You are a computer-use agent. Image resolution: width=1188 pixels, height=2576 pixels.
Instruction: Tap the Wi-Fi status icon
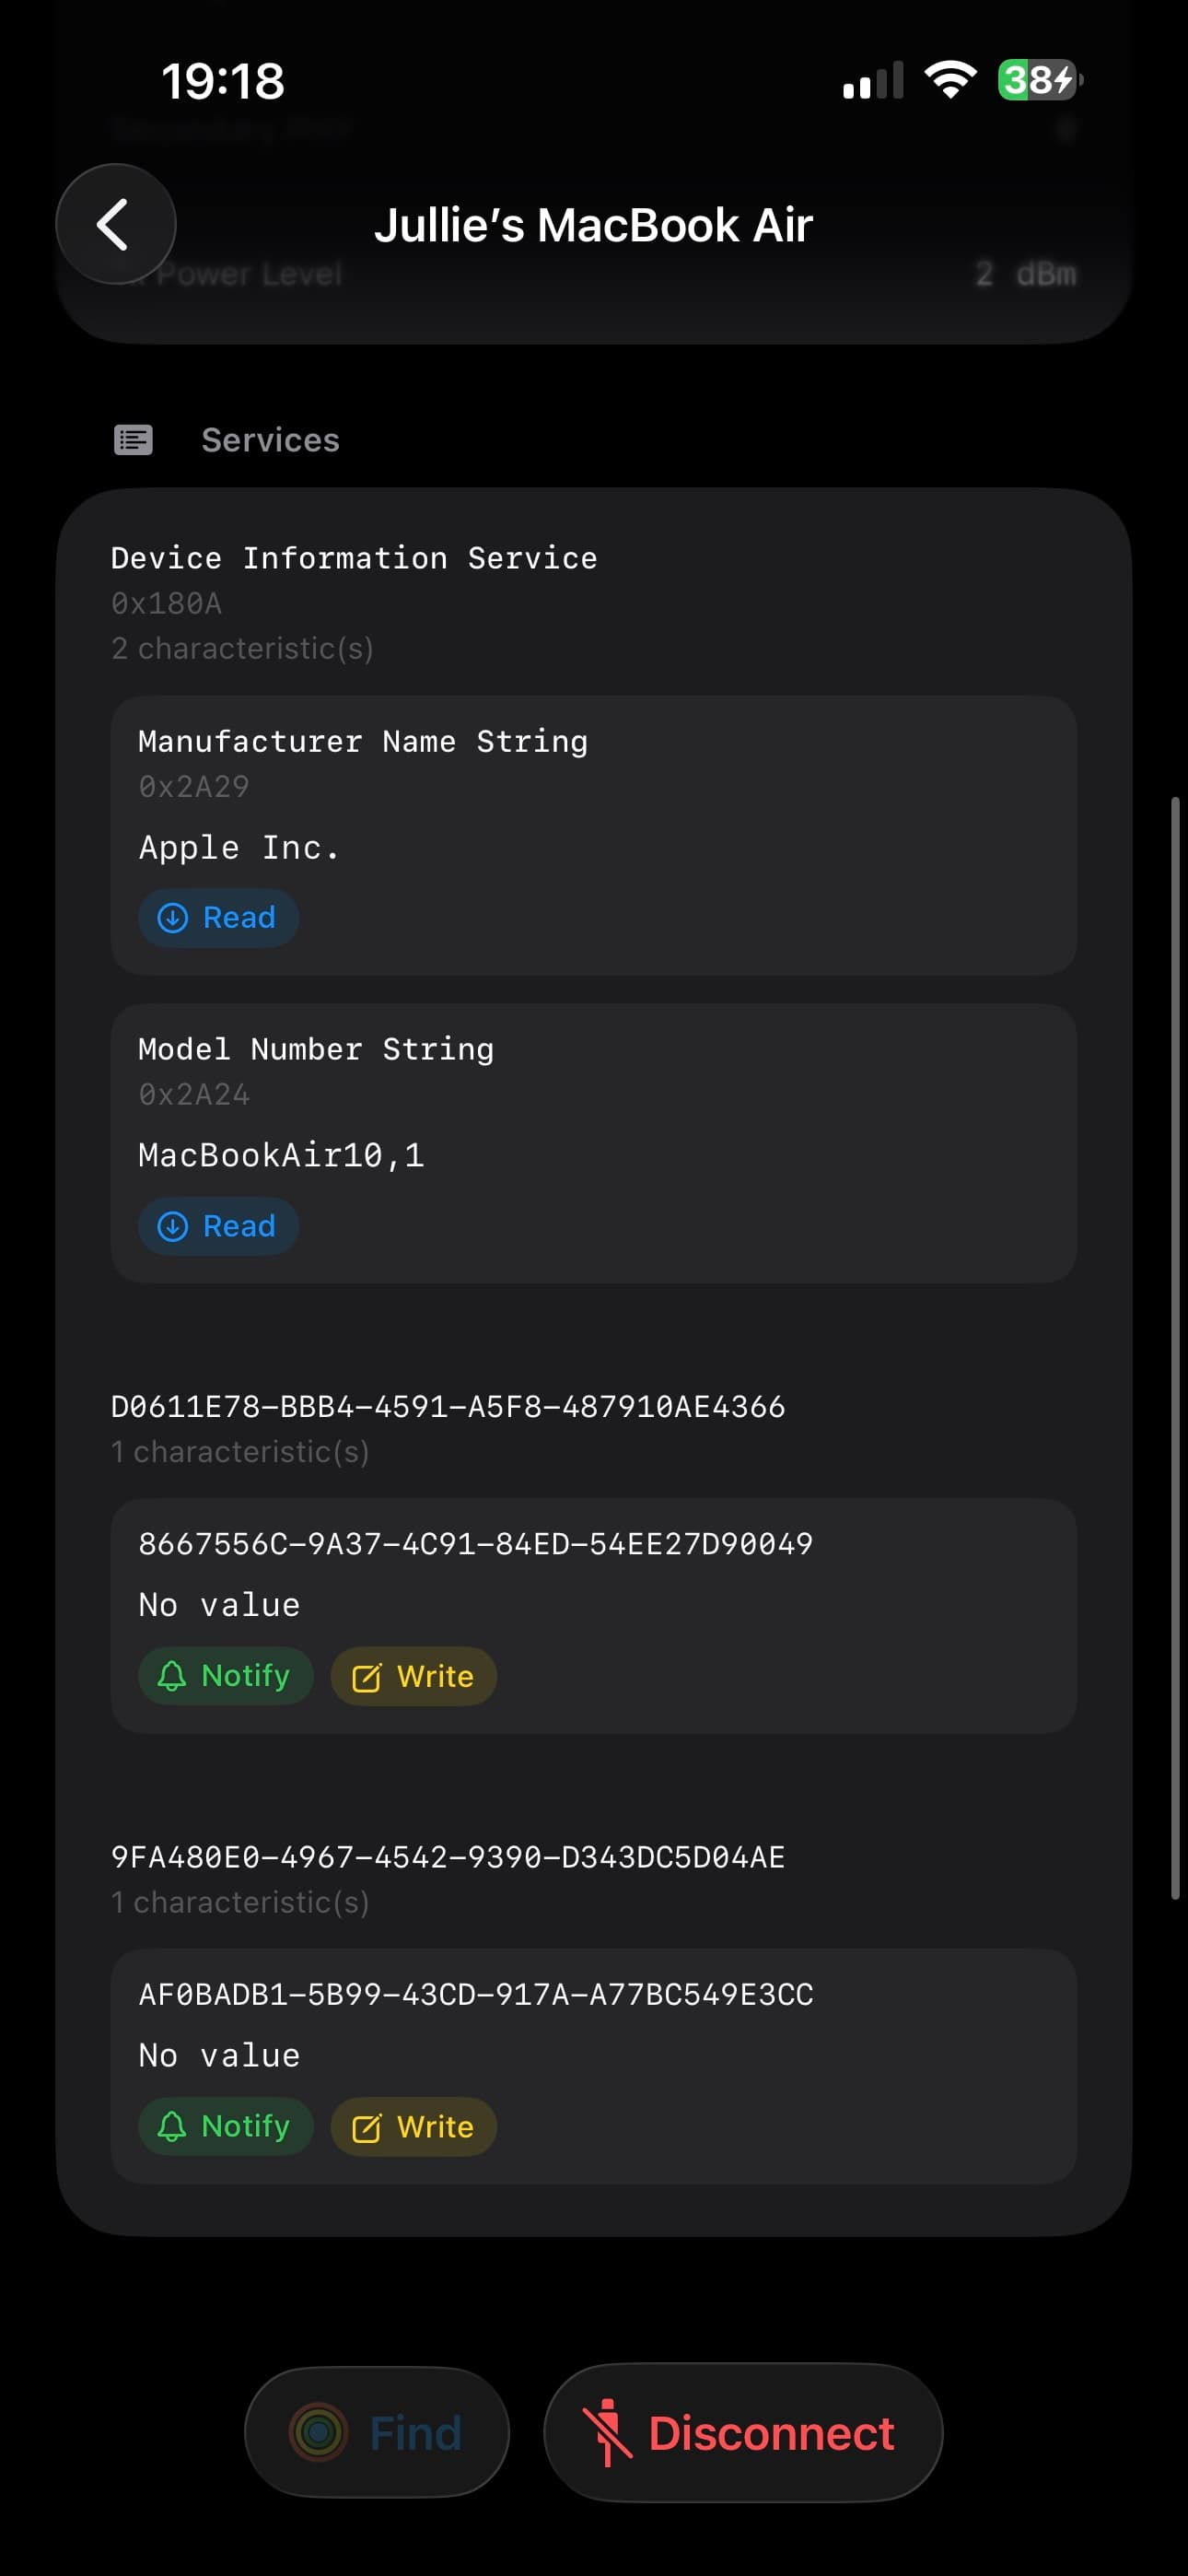click(x=950, y=80)
